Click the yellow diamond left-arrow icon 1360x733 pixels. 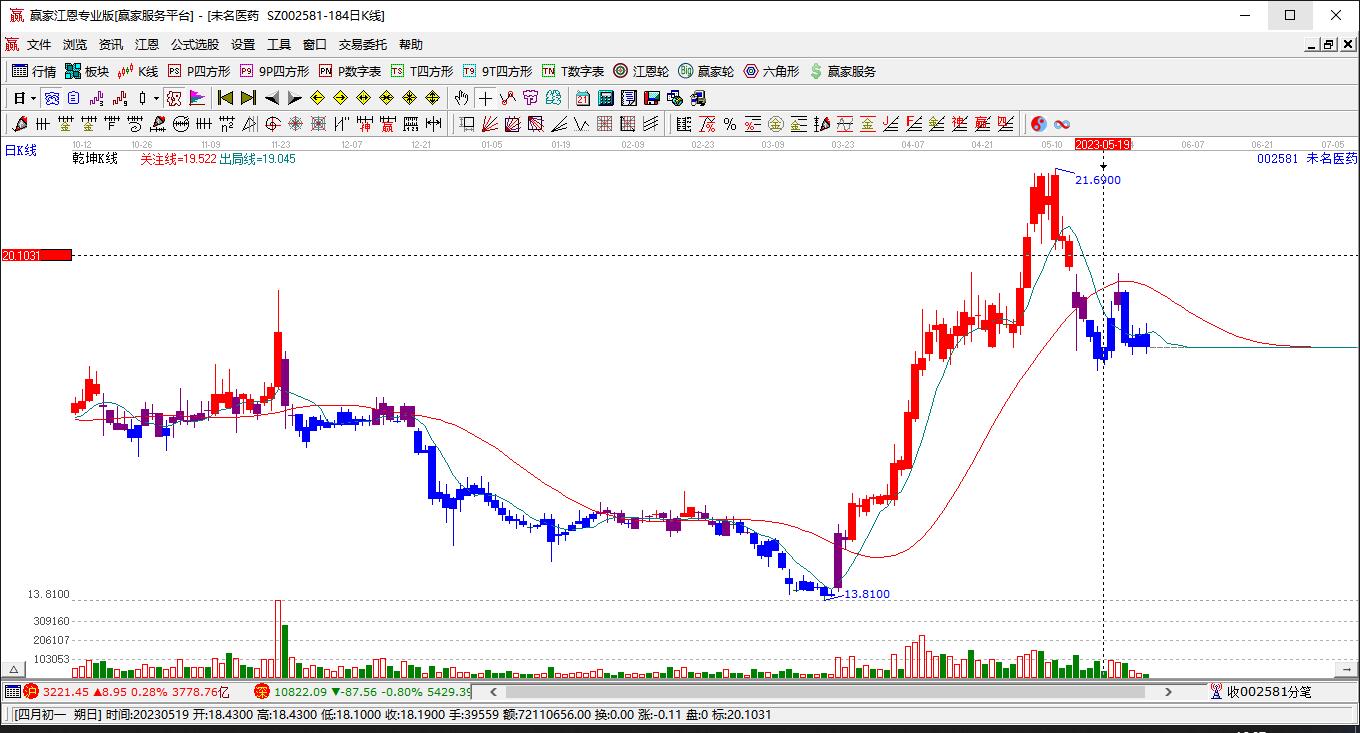317,98
